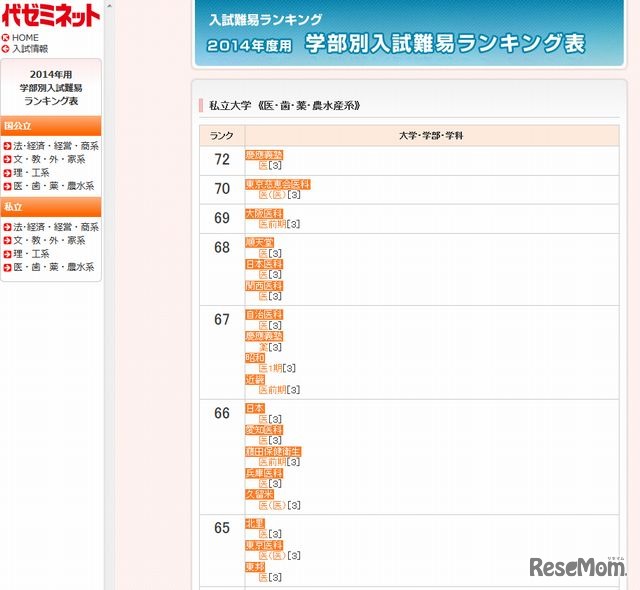Open 藤田保健衛生 university link
Viewport: 640px width, 590px height.
click(x=273, y=452)
